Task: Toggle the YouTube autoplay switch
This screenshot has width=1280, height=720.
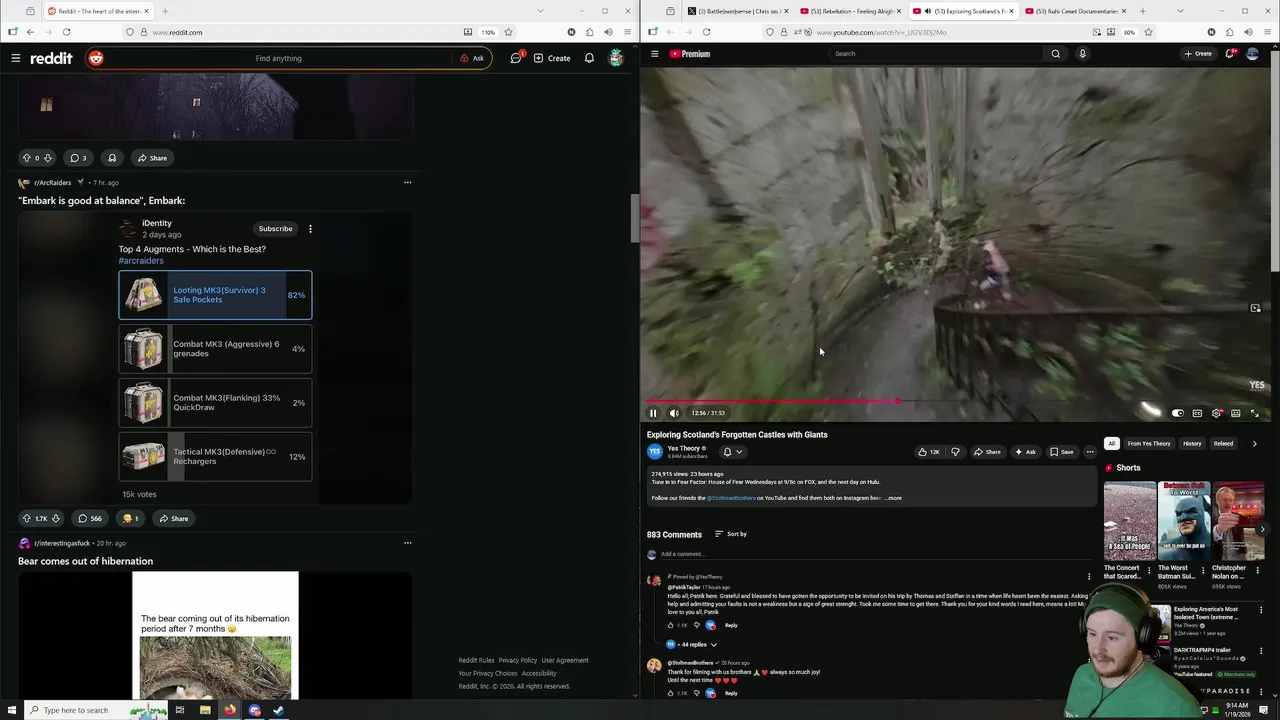Action: [1177, 413]
